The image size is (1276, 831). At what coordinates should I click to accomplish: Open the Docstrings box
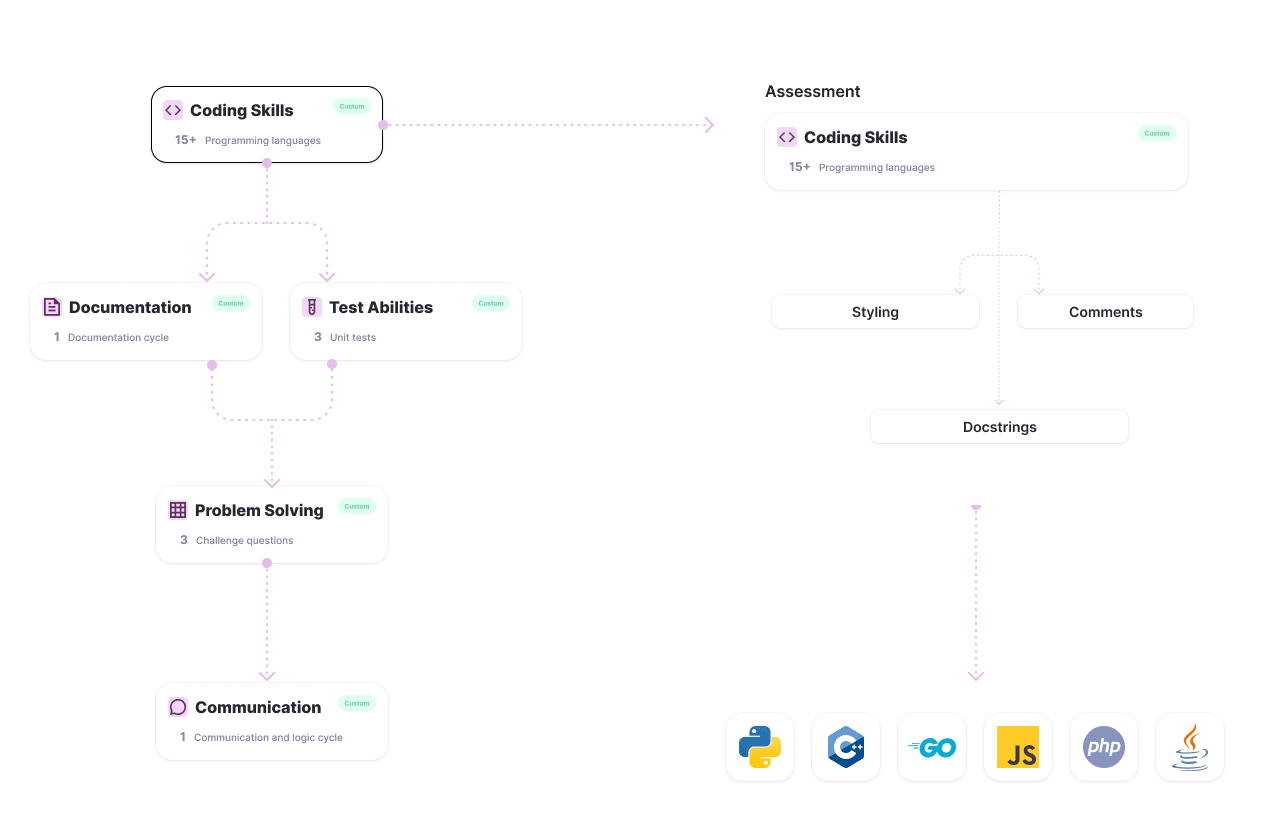[999, 427]
